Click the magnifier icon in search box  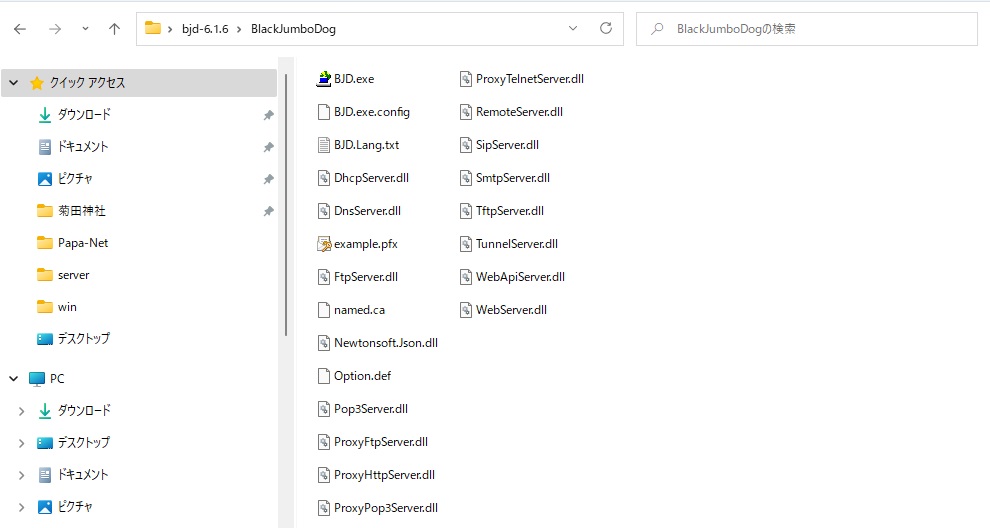[x=657, y=29]
